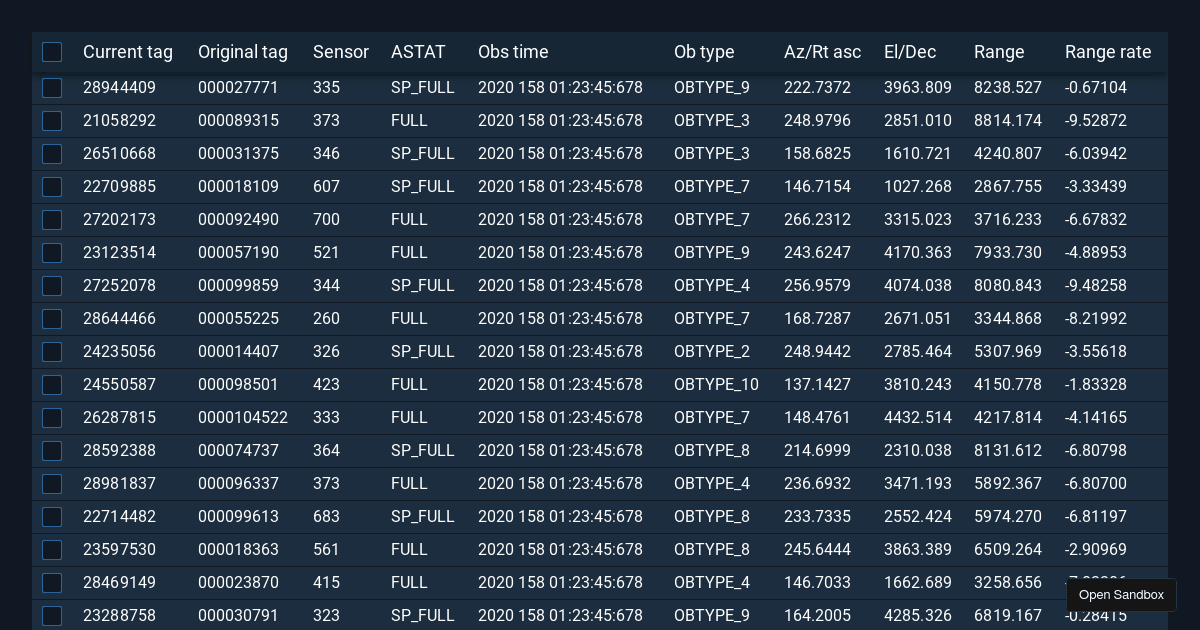The image size is (1200, 630).
Task: Enable checkbox on row 24550587
Action: [x=52, y=385]
